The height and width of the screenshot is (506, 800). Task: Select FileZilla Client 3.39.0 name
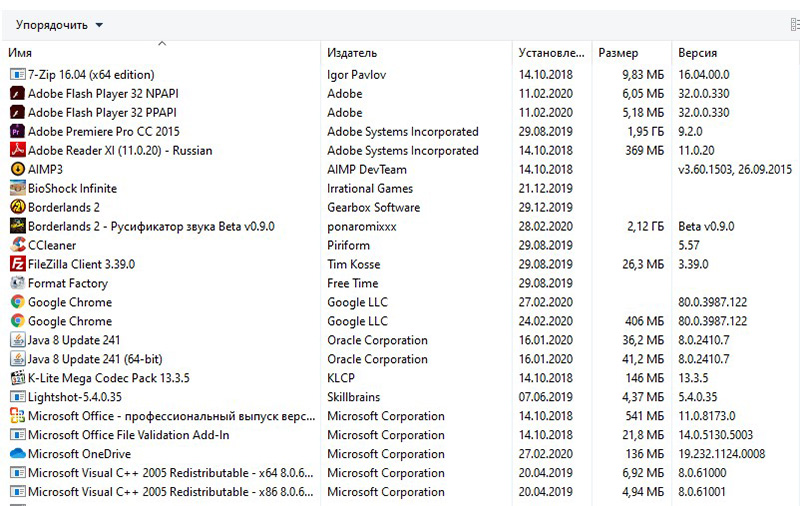81,264
